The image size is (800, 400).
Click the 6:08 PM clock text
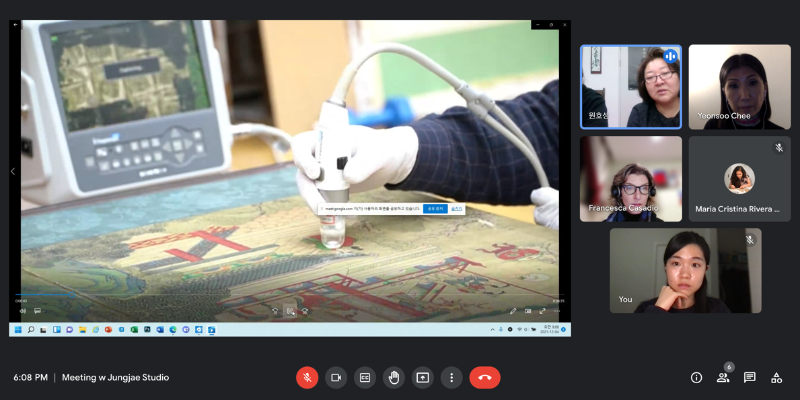point(31,378)
